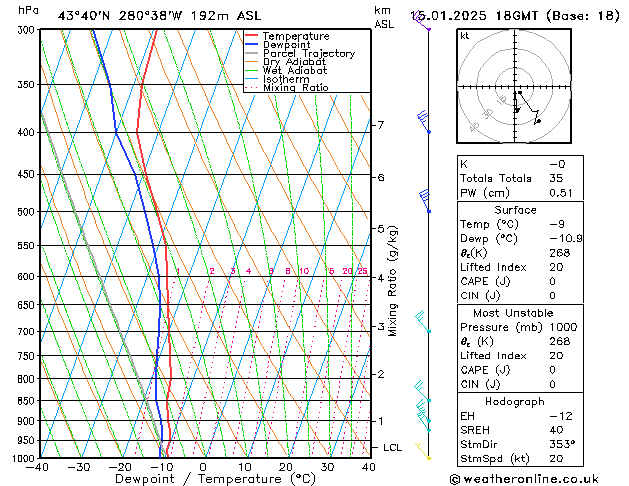Click the Dewp (°C) value -10.9

566,239
